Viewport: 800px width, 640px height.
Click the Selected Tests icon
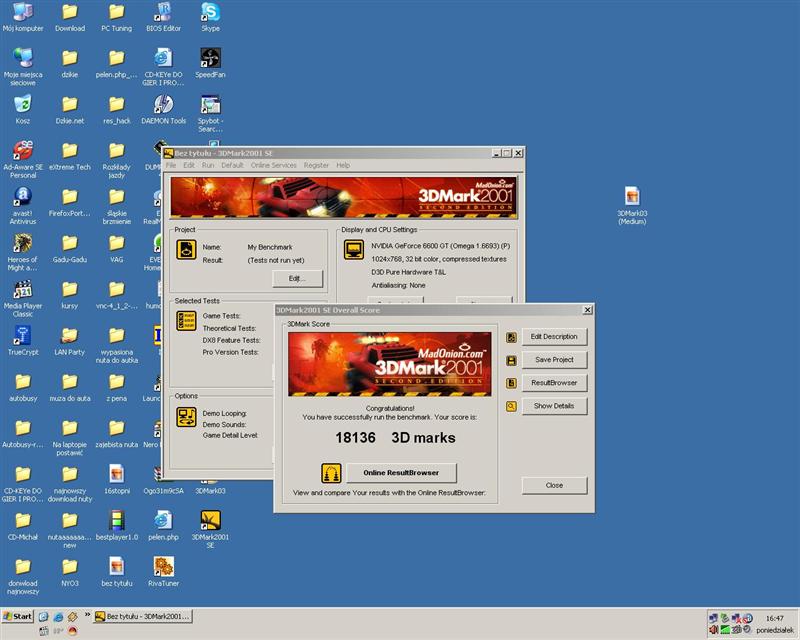(x=186, y=321)
